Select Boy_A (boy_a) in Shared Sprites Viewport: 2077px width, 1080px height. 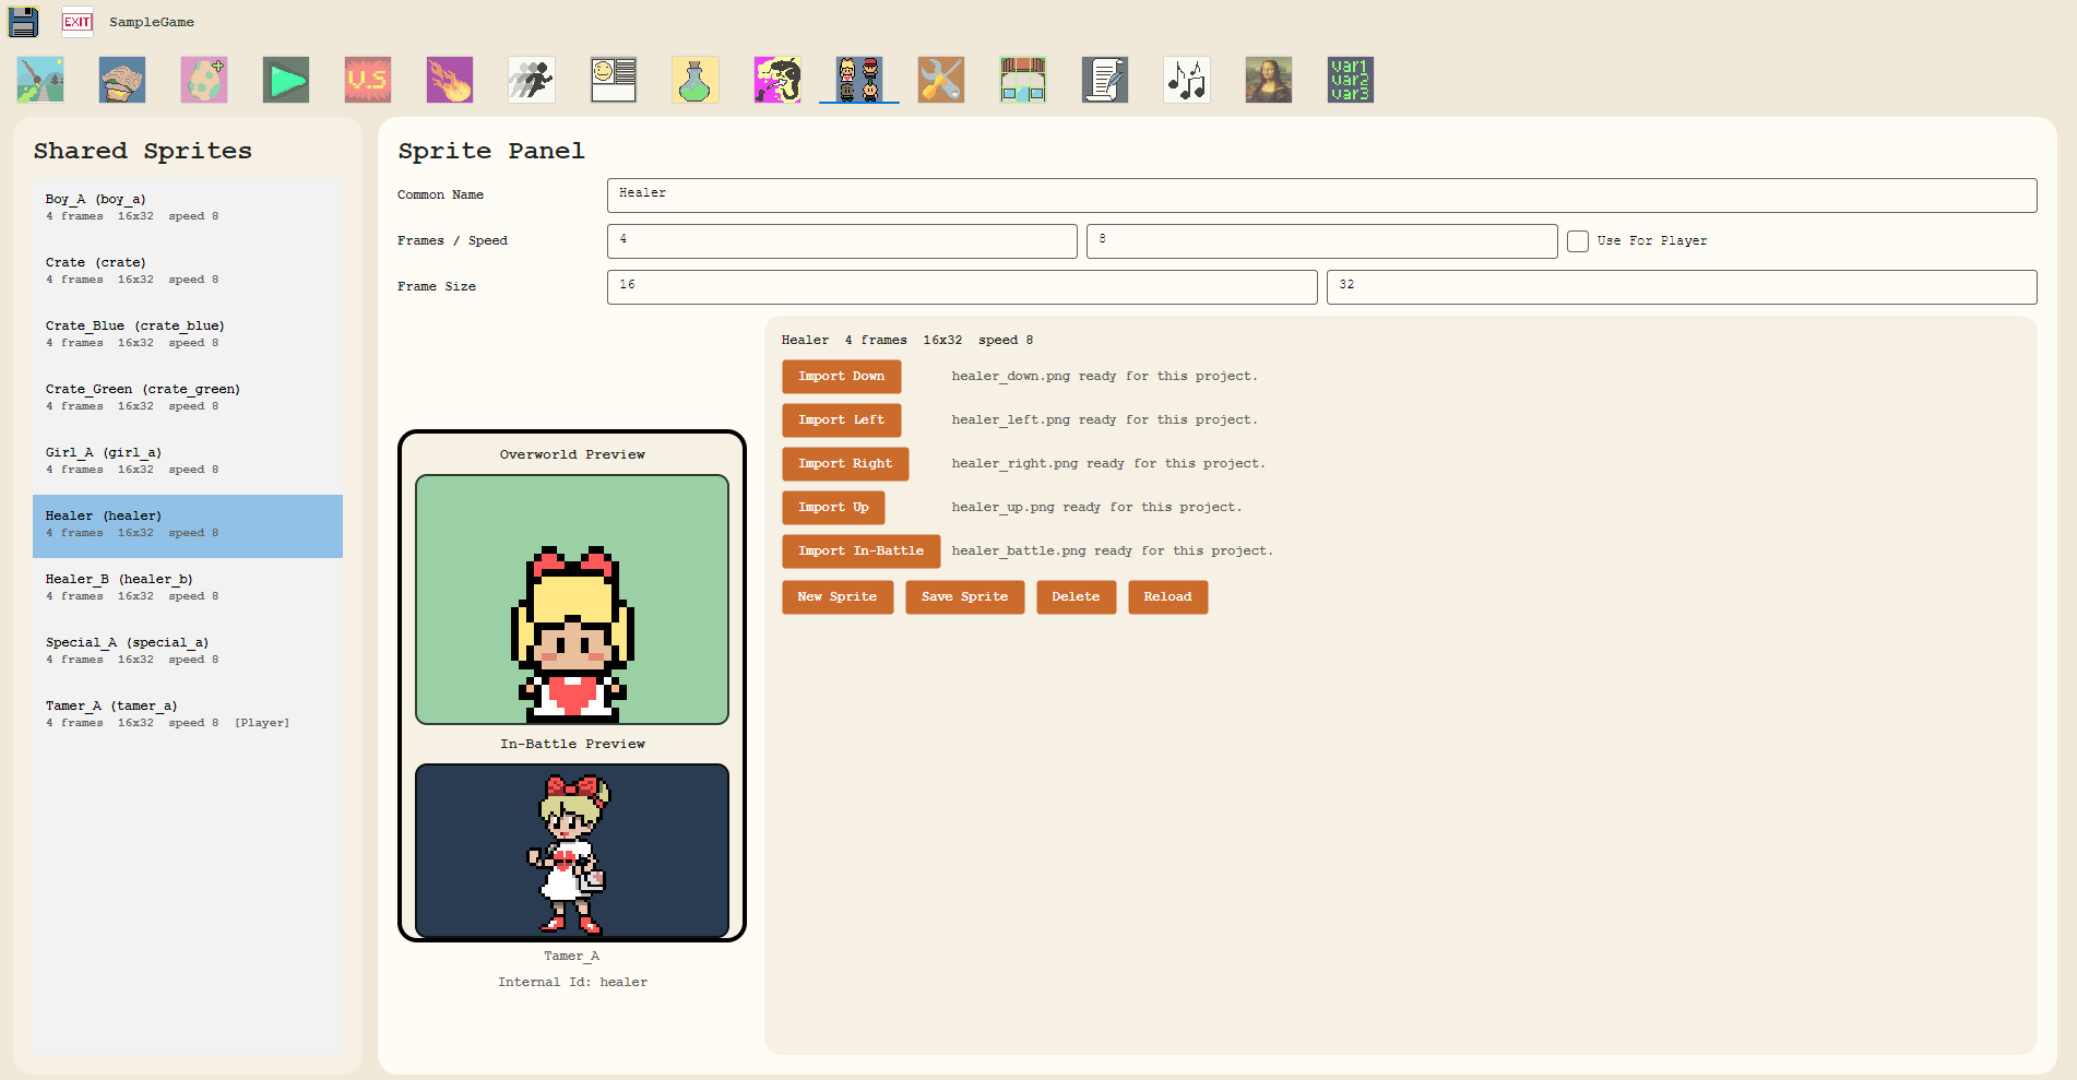188,209
